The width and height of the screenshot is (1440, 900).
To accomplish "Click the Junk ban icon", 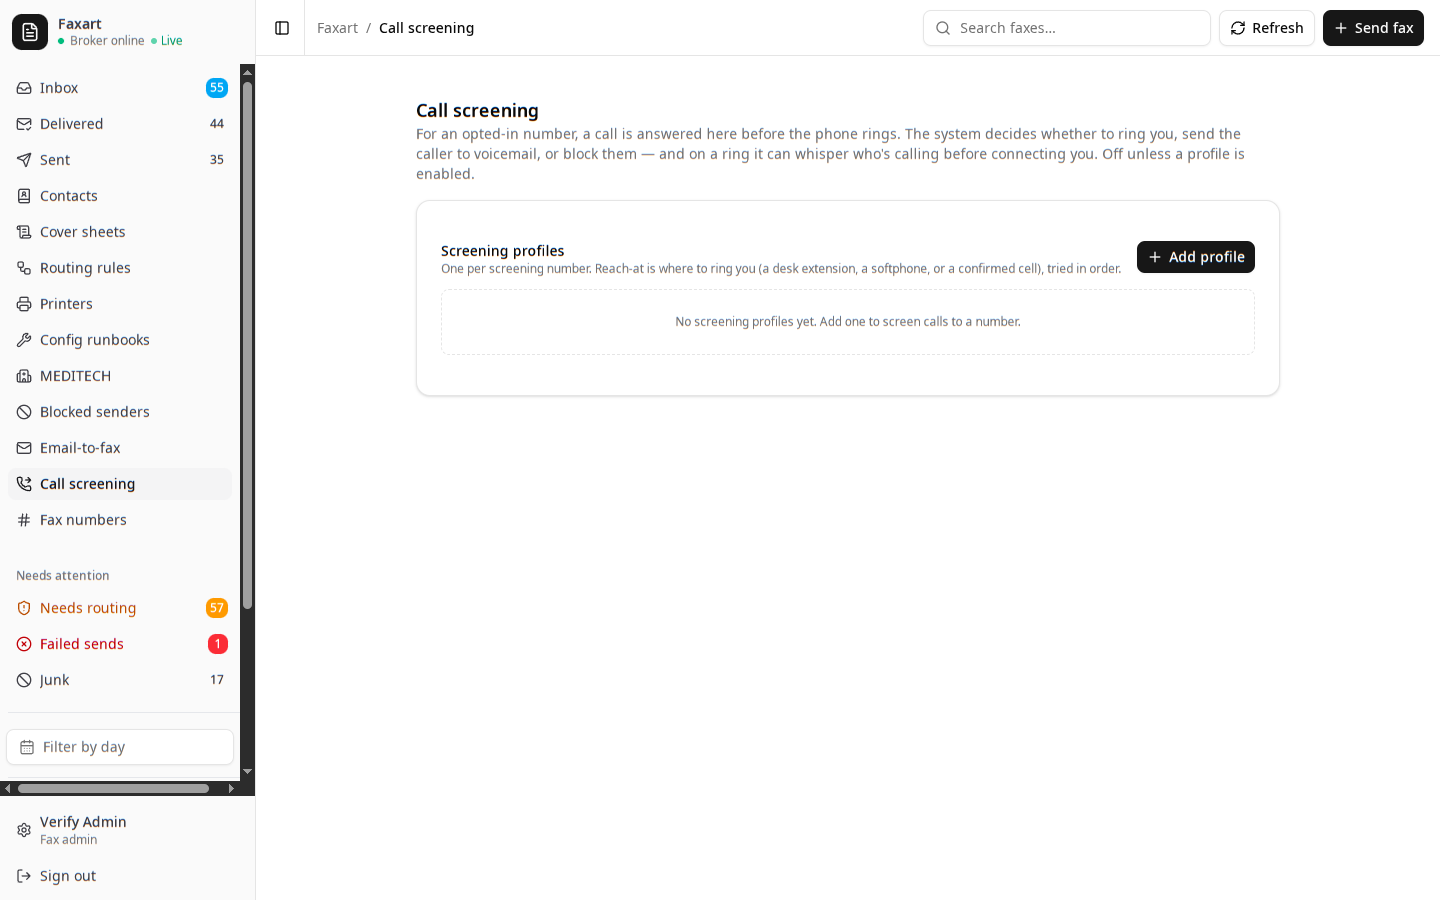I will point(24,680).
